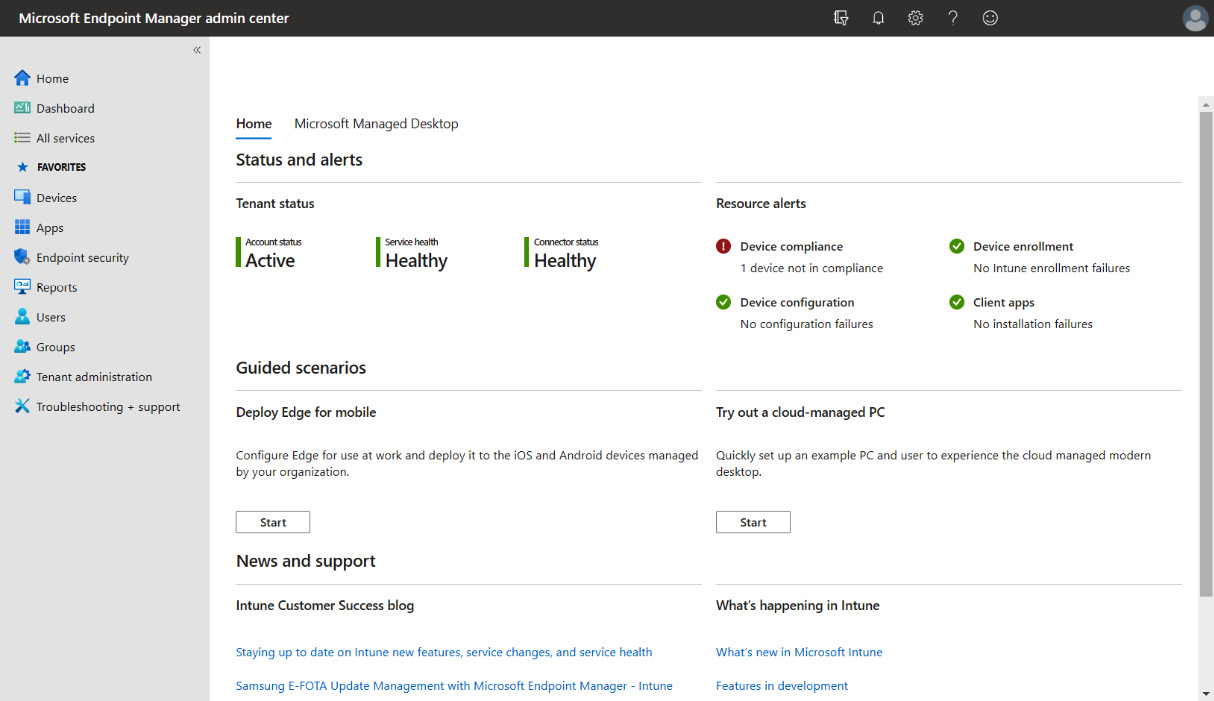Screen dimensions: 1214x701
Task: Select the Groups people icon
Action: pyautogui.click(x=22, y=347)
